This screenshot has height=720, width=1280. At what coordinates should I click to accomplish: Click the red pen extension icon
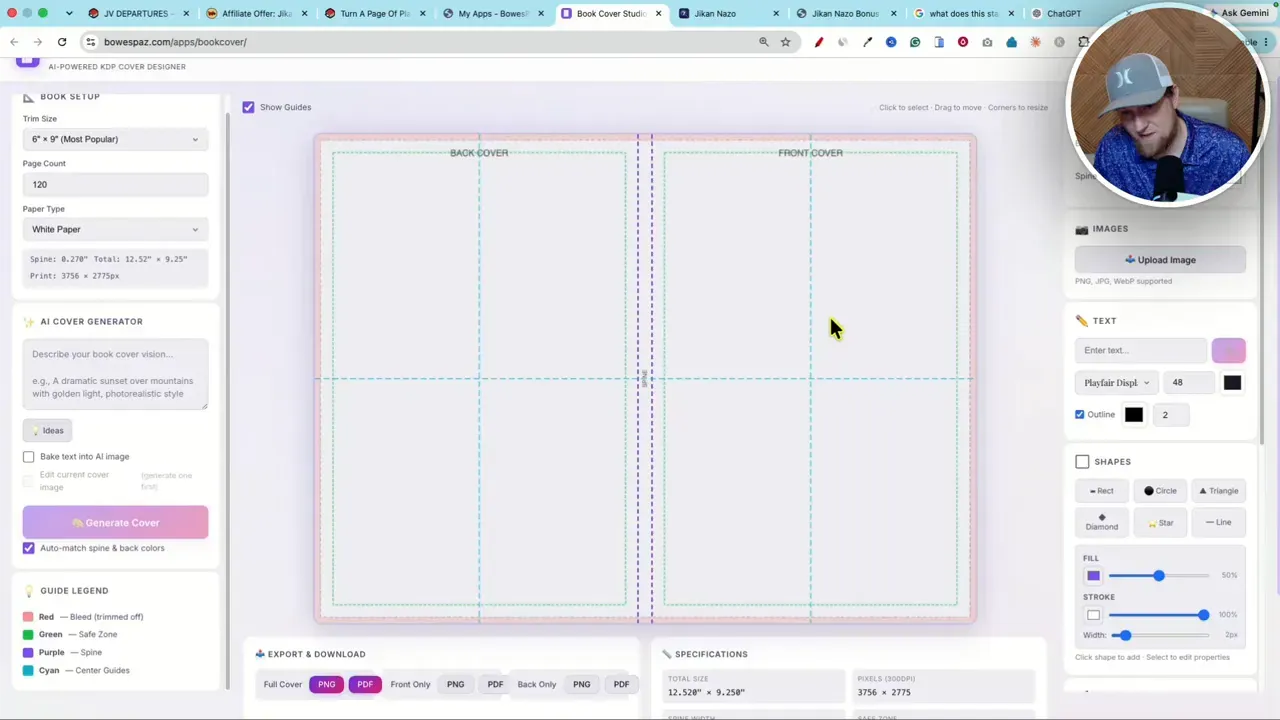click(819, 42)
